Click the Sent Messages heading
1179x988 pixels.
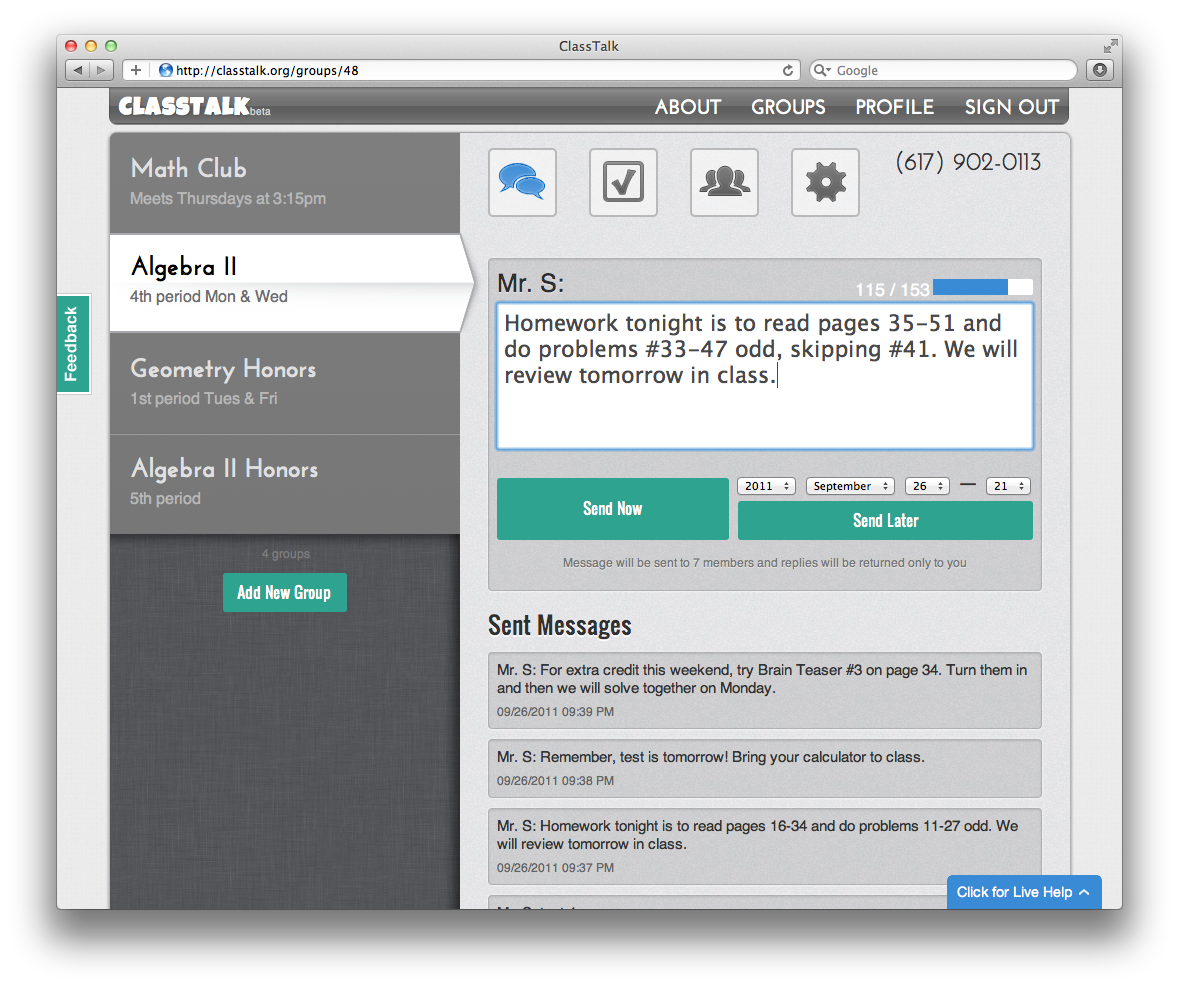click(559, 626)
